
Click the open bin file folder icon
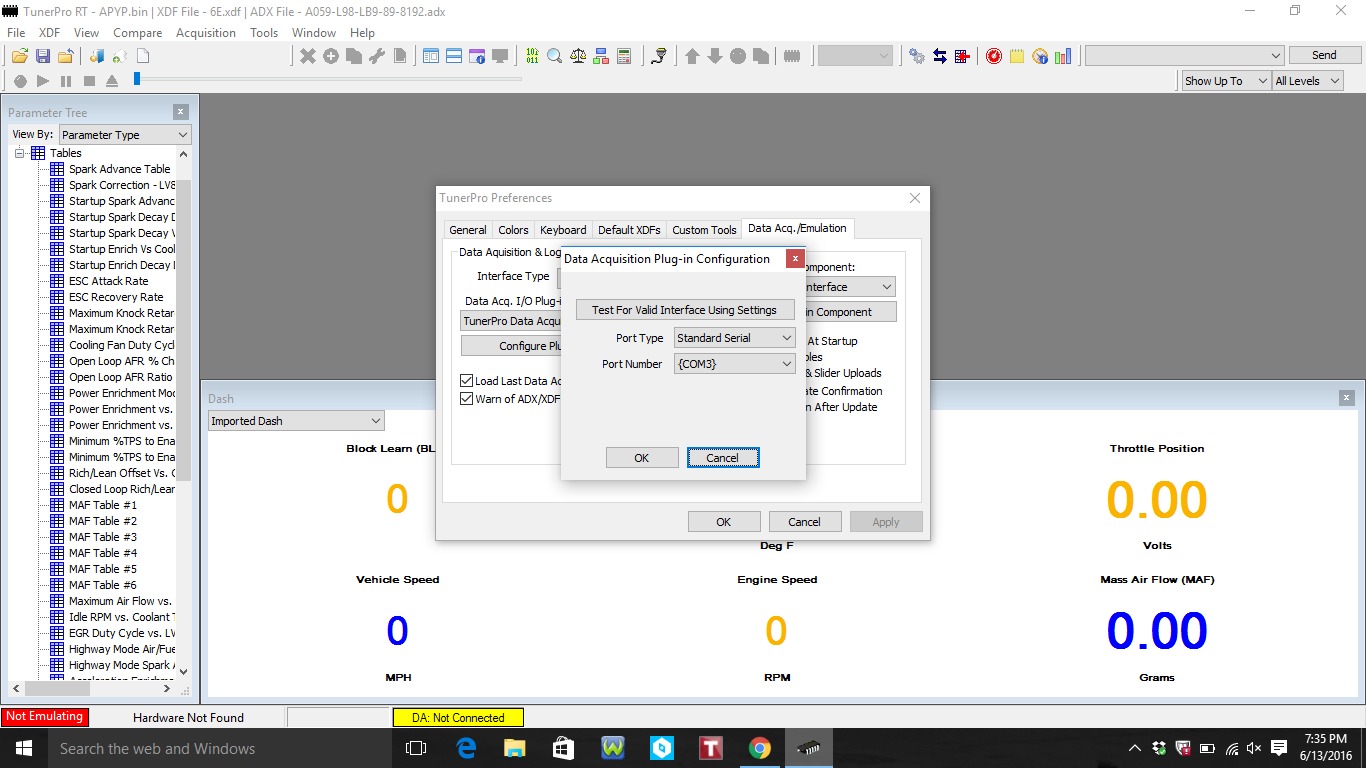pos(20,56)
